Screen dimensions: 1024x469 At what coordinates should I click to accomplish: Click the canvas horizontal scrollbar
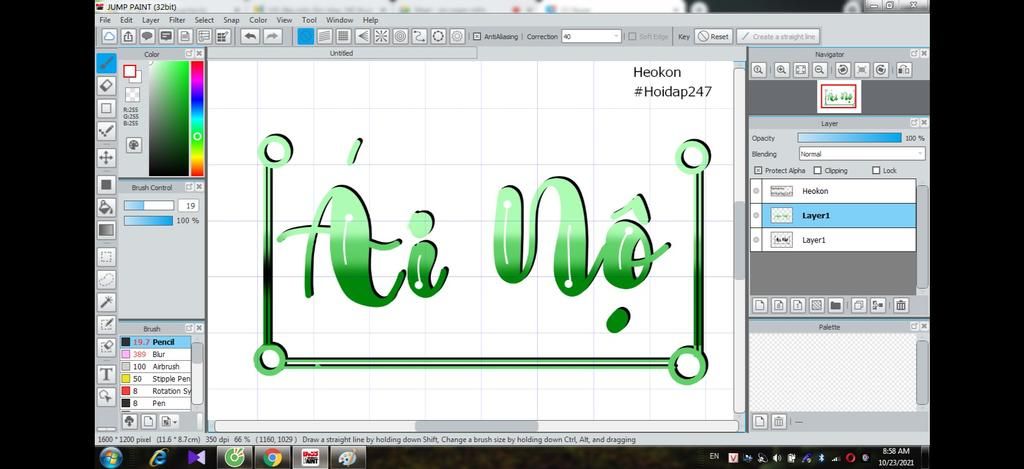477,426
